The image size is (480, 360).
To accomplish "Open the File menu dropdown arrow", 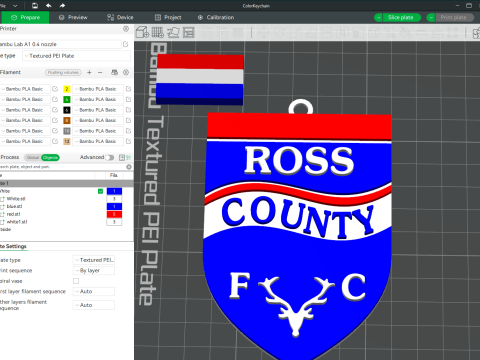I will [x=15, y=6].
